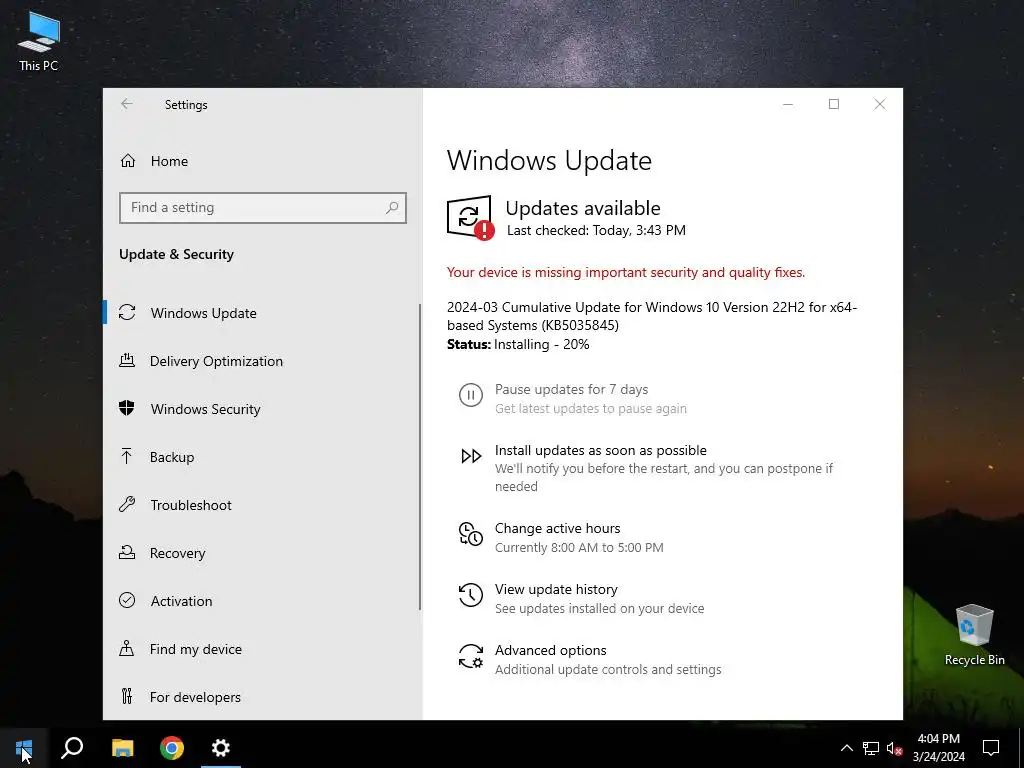The height and width of the screenshot is (768, 1024).
Task: Click the For developers tools icon
Action: click(x=127, y=696)
